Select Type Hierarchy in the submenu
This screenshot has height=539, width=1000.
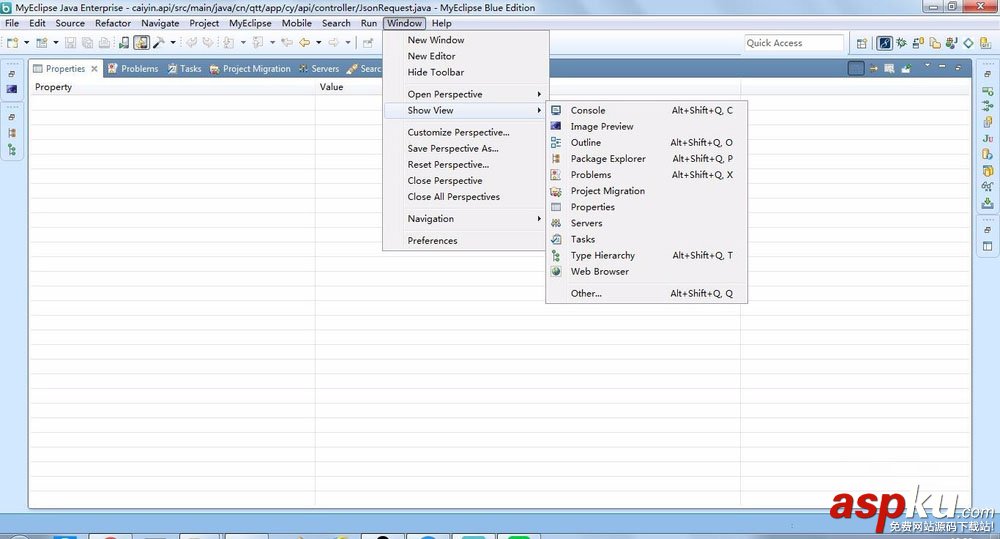(x=645, y=255)
